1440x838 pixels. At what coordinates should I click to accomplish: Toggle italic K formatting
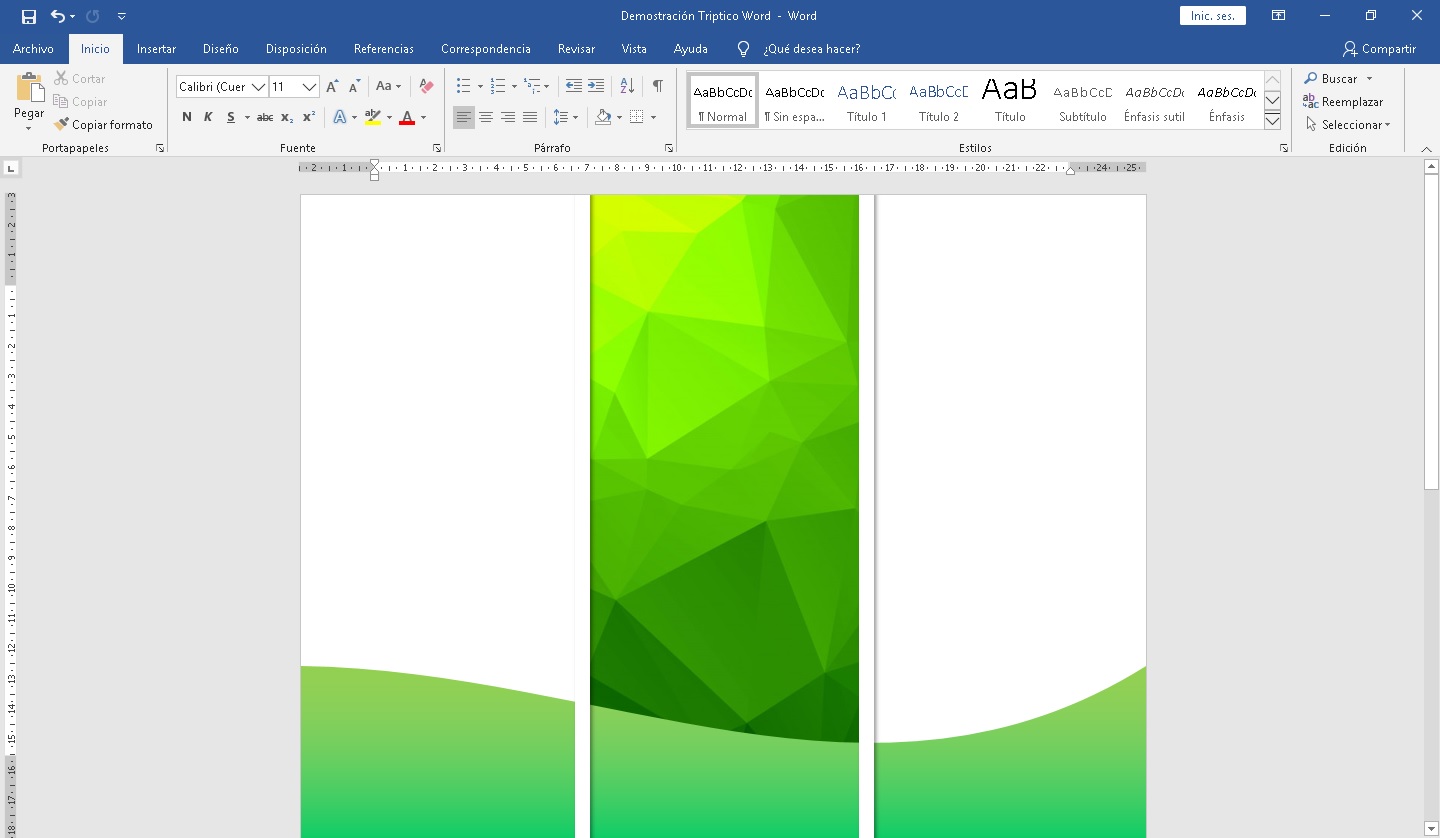coord(208,117)
